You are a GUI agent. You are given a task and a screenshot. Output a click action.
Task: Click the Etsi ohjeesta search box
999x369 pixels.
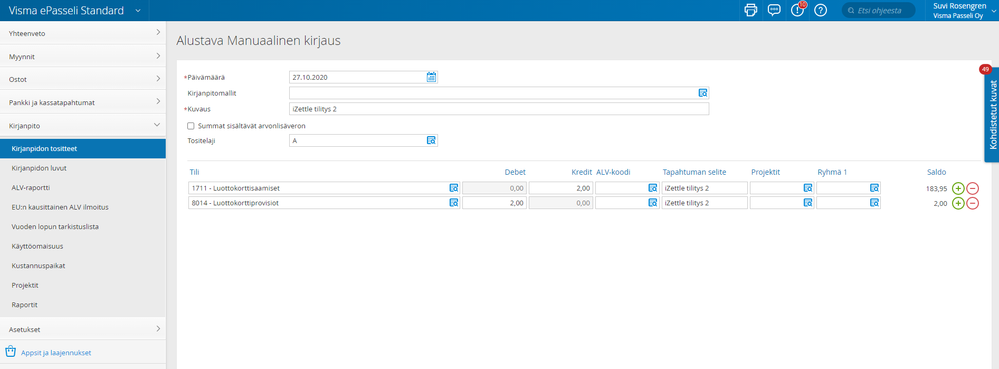coord(879,10)
